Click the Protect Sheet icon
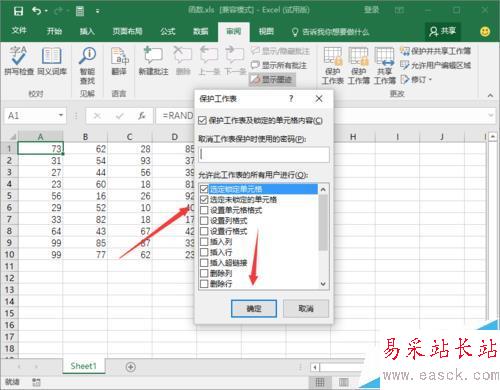 pyautogui.click(x=333, y=65)
